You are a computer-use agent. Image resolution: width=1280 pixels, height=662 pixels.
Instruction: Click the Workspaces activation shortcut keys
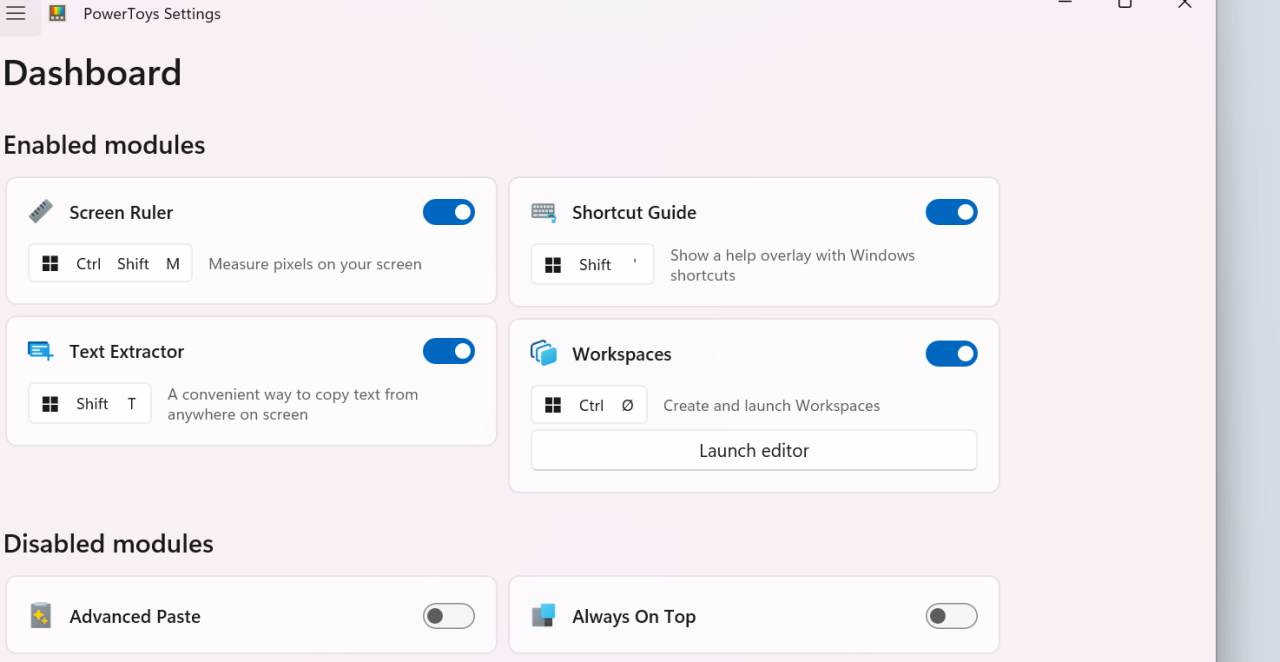click(x=589, y=405)
